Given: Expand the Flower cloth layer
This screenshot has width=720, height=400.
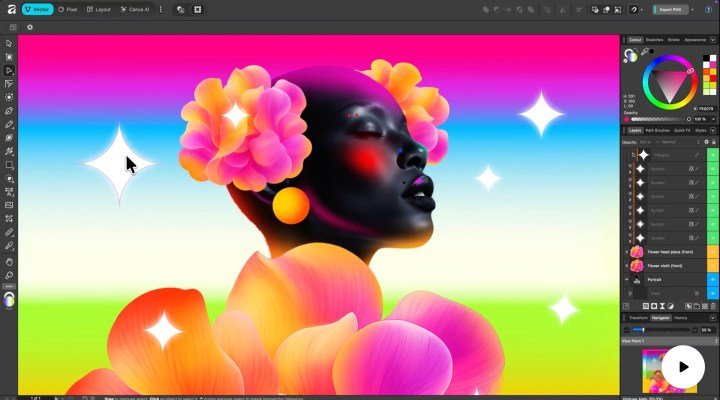Looking at the screenshot, I should (627, 265).
